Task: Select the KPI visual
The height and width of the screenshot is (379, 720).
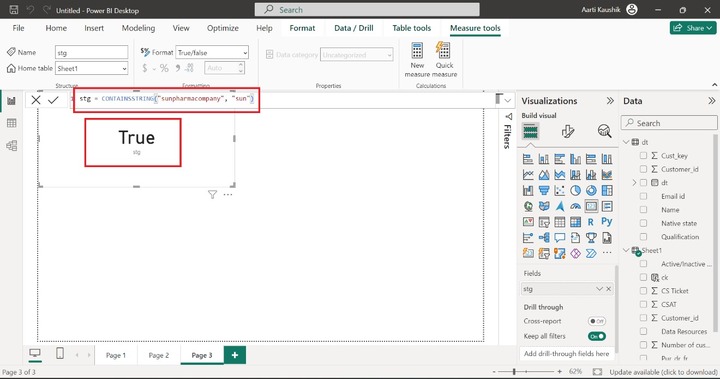Action: pyautogui.click(x=528, y=222)
